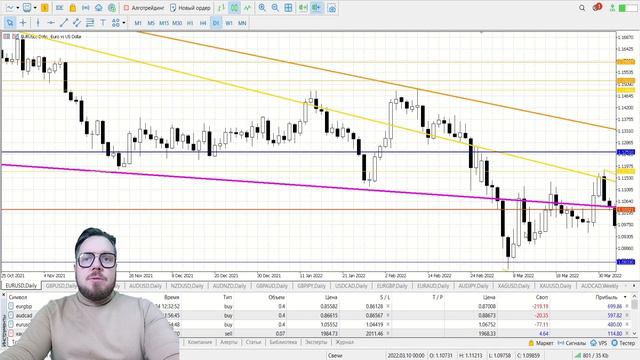Switch chart to line chart icon

(247, 8)
